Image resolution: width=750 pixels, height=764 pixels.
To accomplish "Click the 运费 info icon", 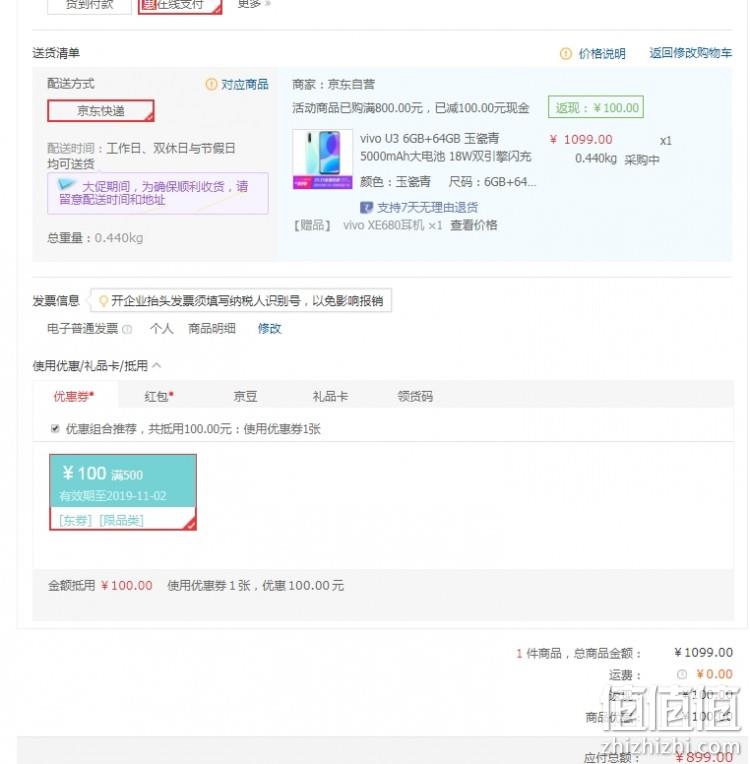I will pyautogui.click(x=682, y=674).
